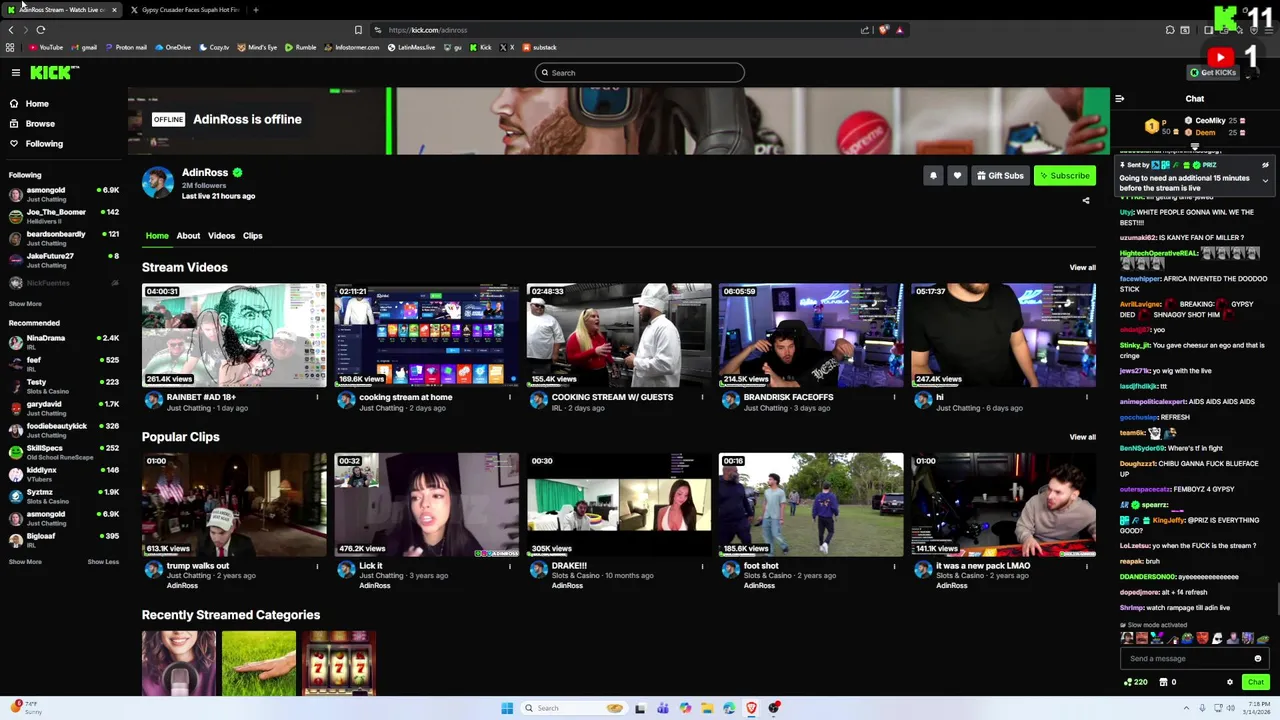Open Following in the sidebar
The width and height of the screenshot is (1280, 720).
[x=44, y=144]
